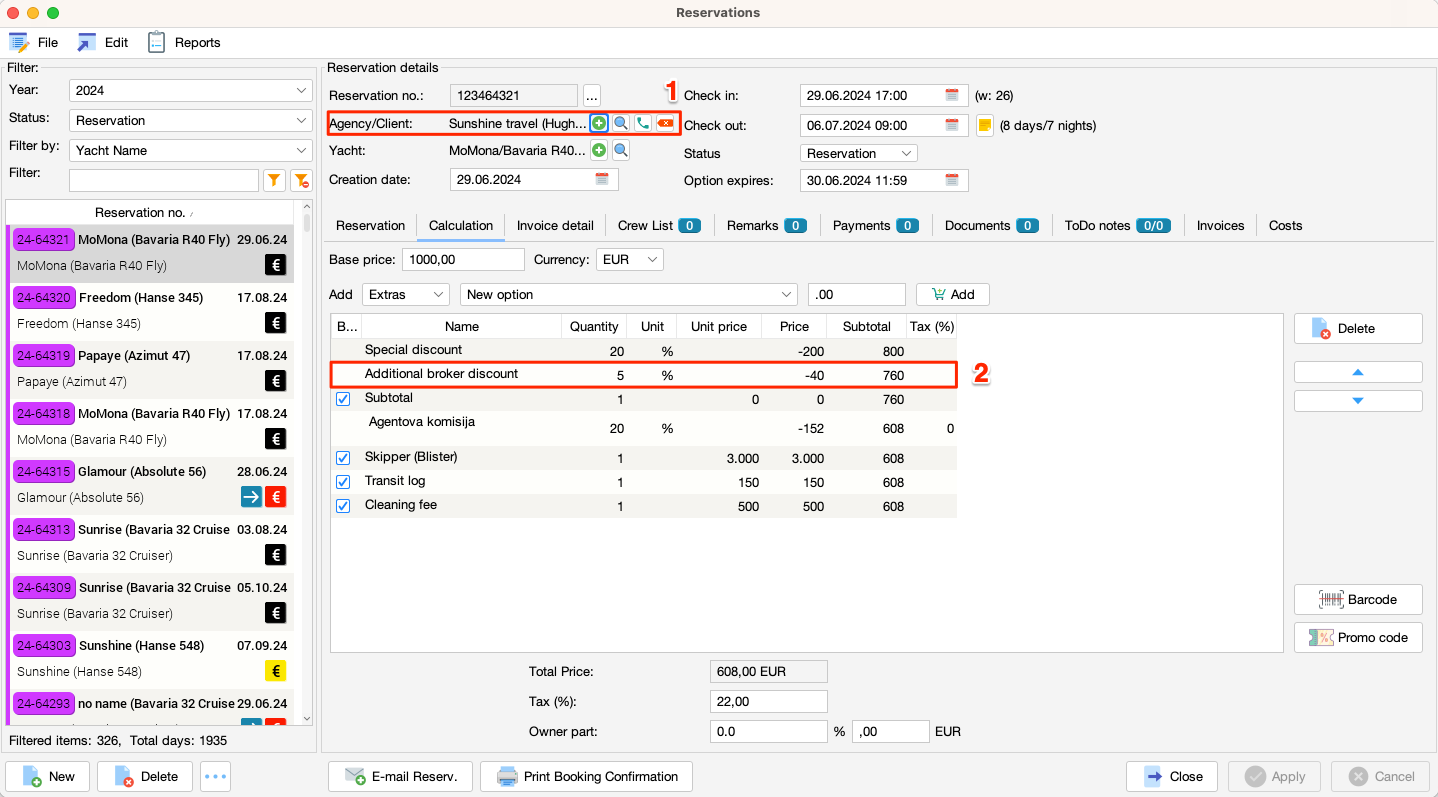Apply the filter with the orange funnel icon
1438x797 pixels.
[x=274, y=180]
